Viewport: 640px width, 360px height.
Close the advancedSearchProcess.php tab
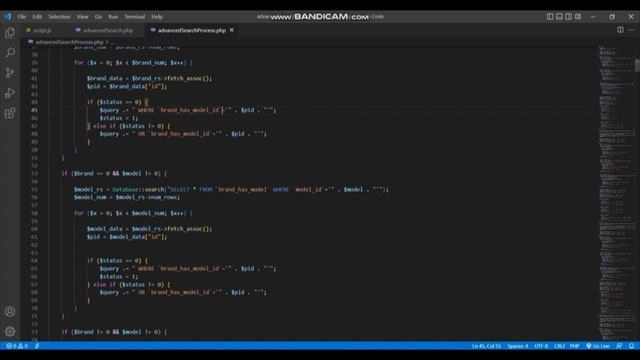231,30
